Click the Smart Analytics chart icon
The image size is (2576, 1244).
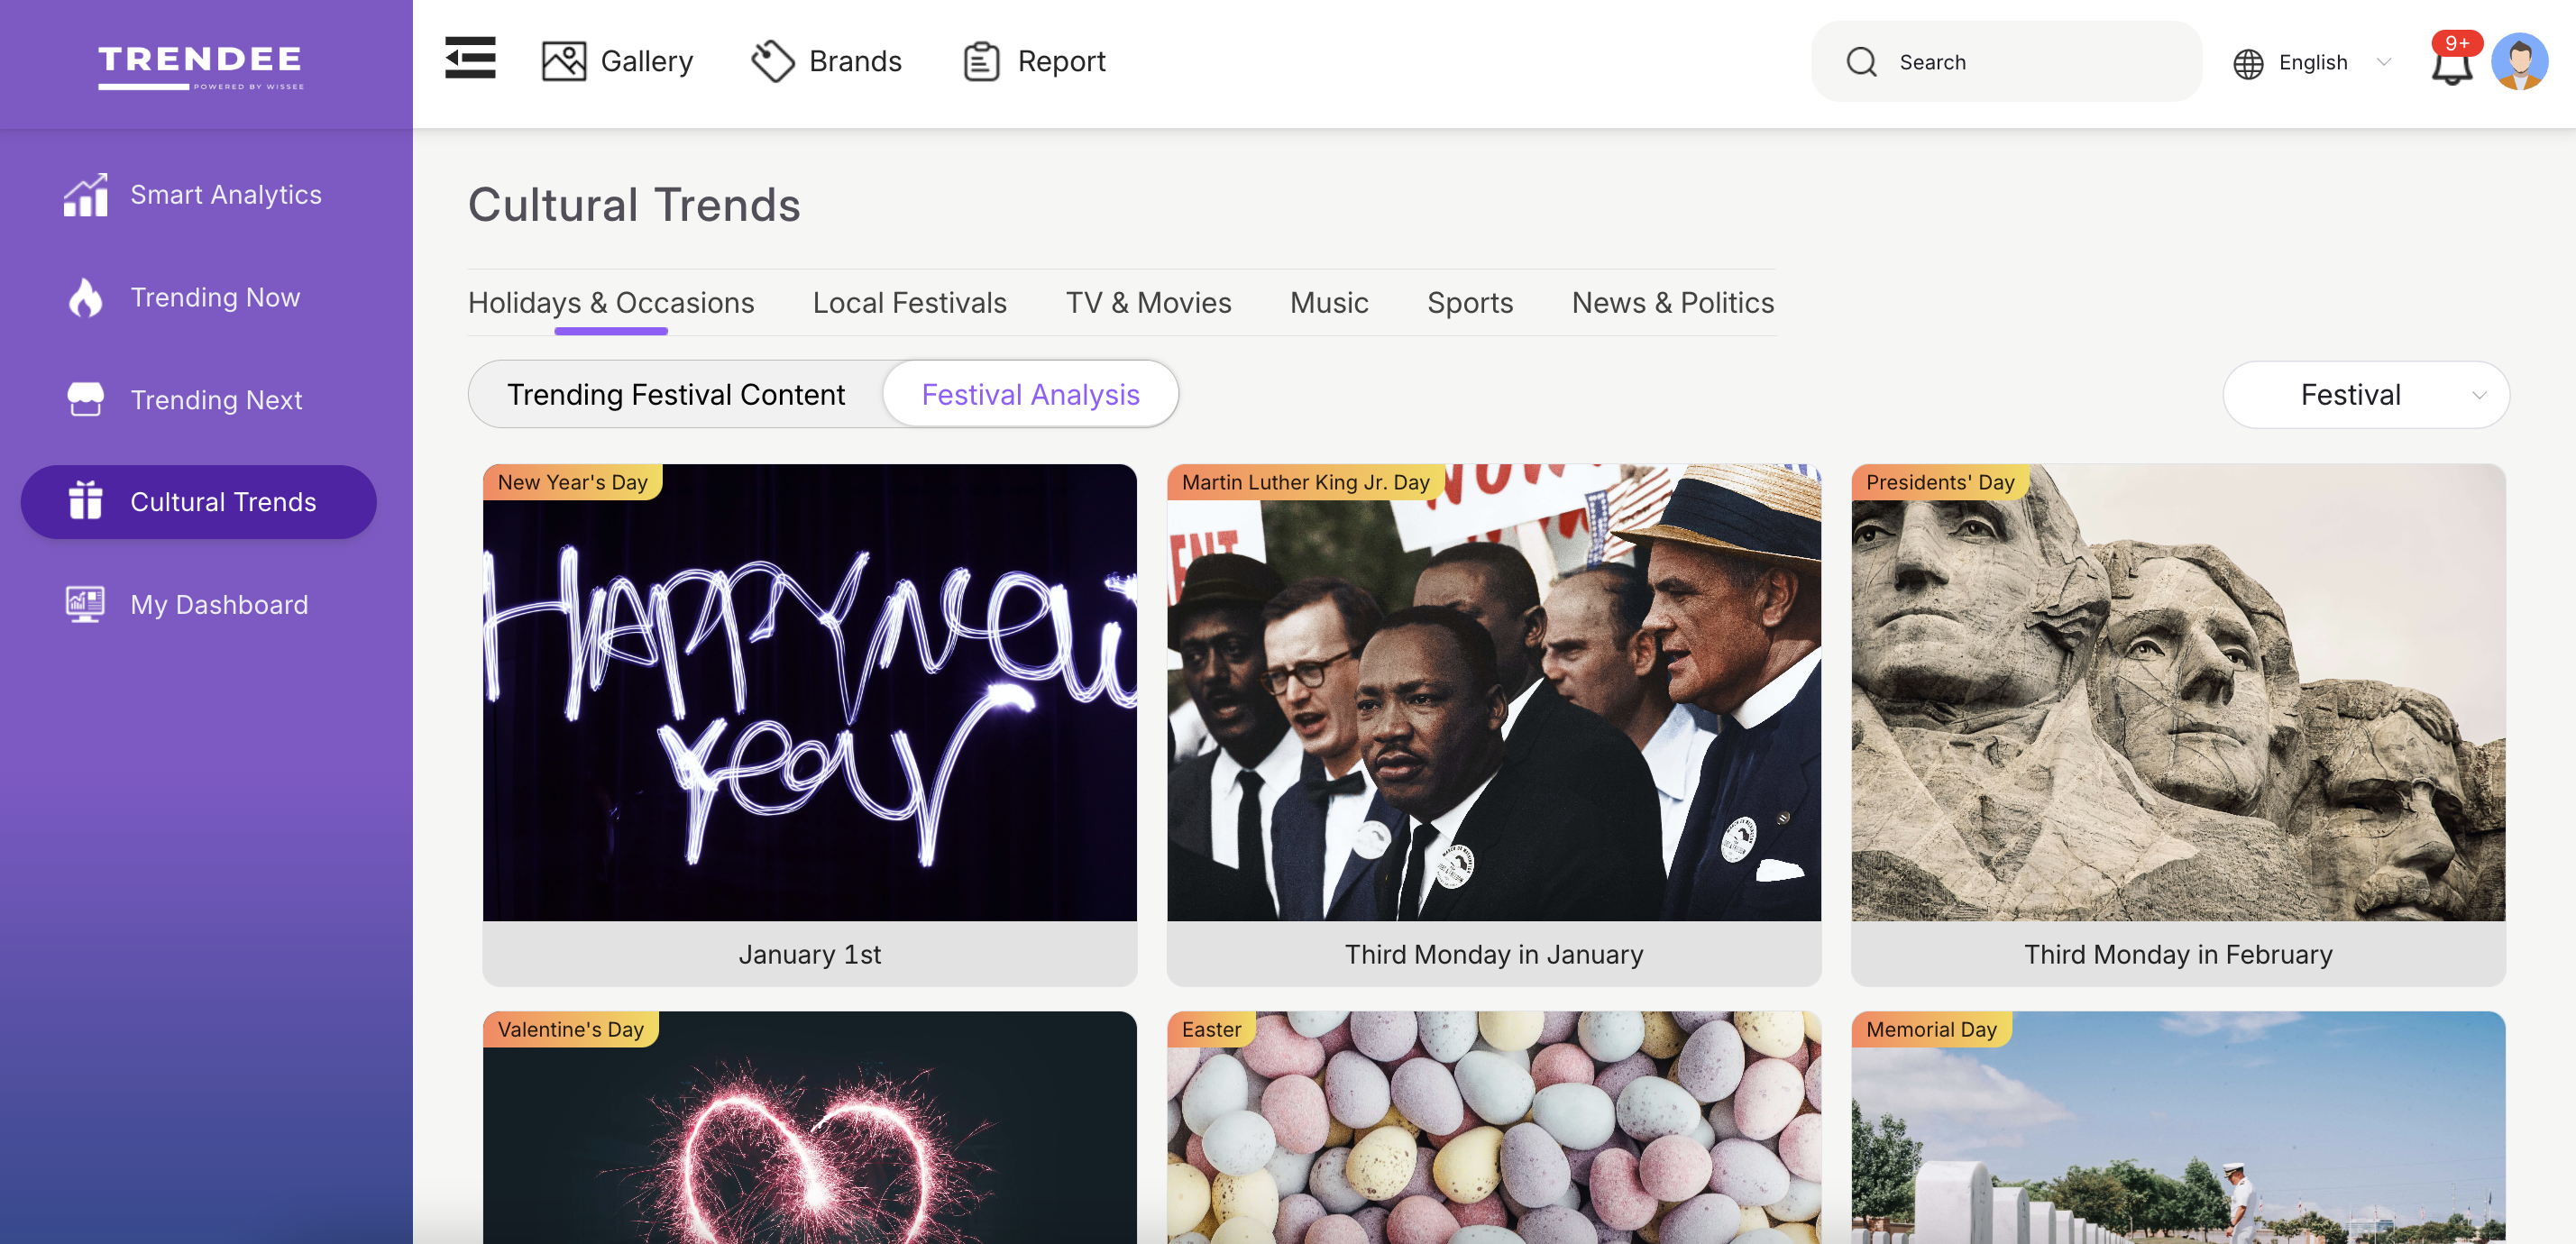[86, 195]
